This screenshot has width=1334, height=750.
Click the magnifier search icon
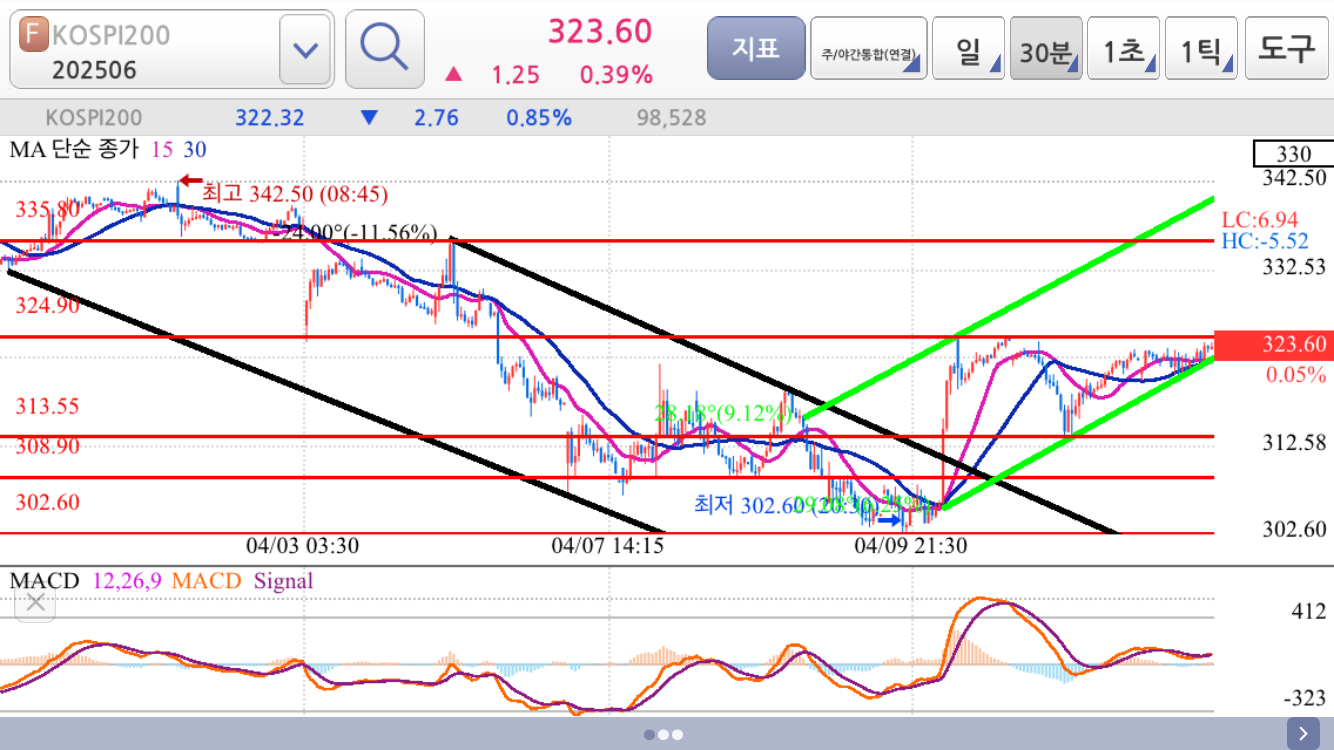coord(384,49)
